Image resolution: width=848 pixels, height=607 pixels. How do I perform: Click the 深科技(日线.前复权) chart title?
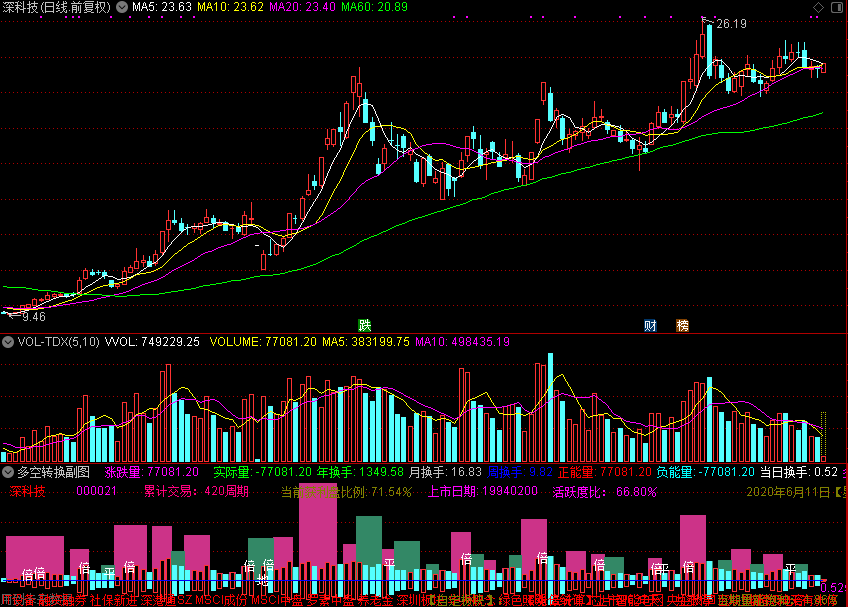(57, 7)
